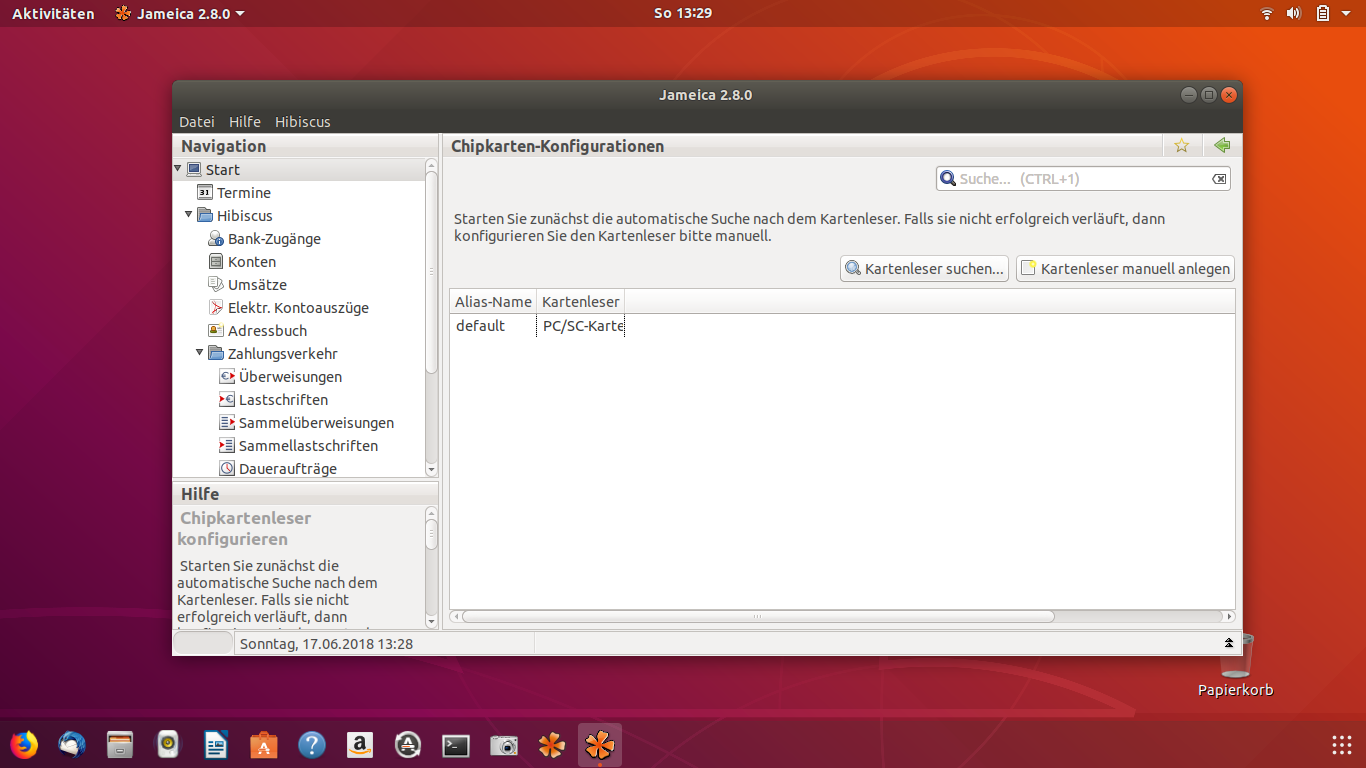Click the Überweisungen icon
The width and height of the screenshot is (1366, 768).
227,377
